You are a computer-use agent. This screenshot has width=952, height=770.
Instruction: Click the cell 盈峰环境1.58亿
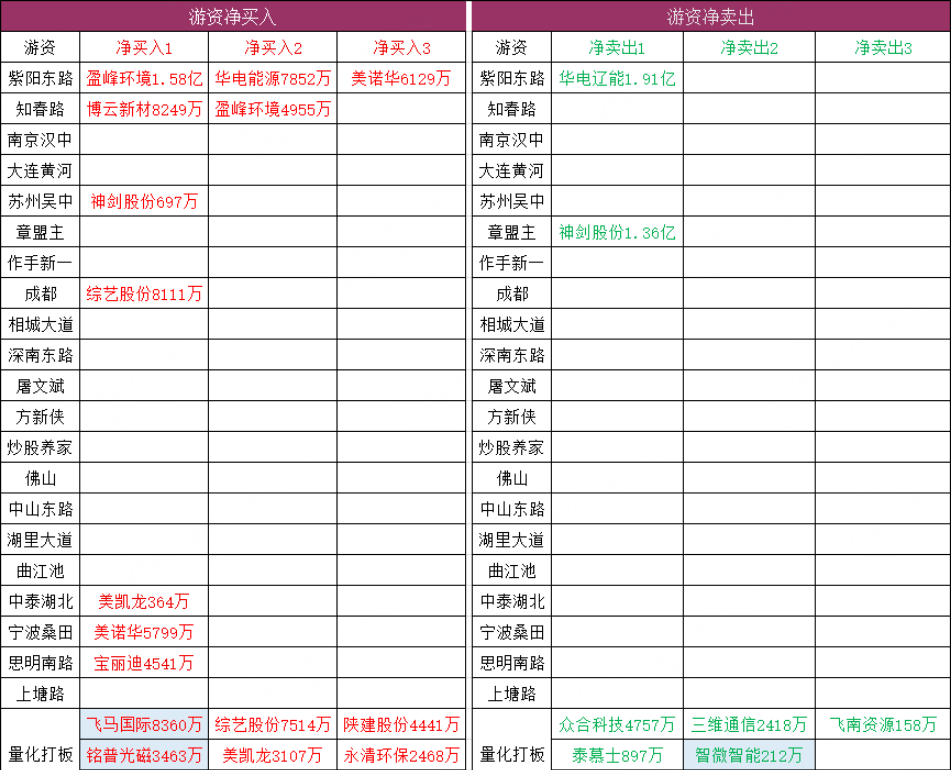click(144, 78)
